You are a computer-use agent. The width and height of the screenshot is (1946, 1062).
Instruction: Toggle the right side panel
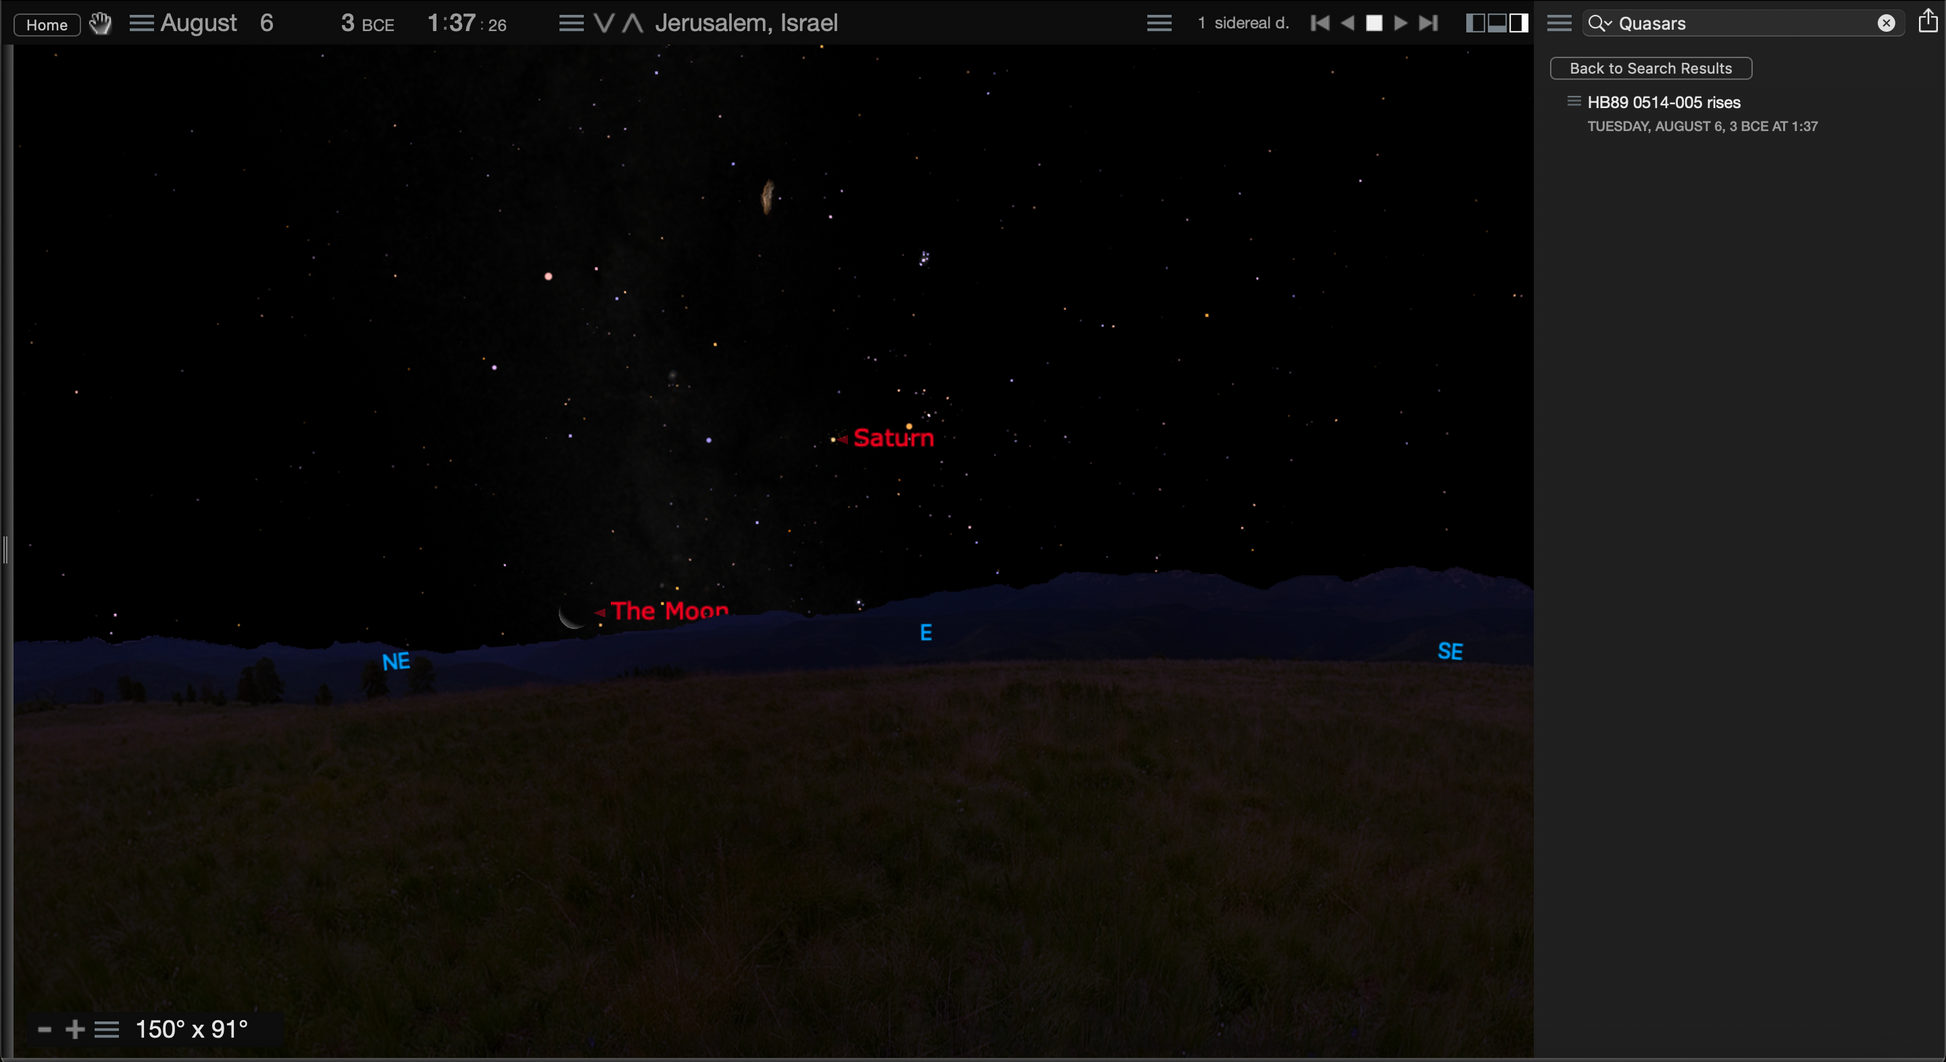pos(1519,23)
